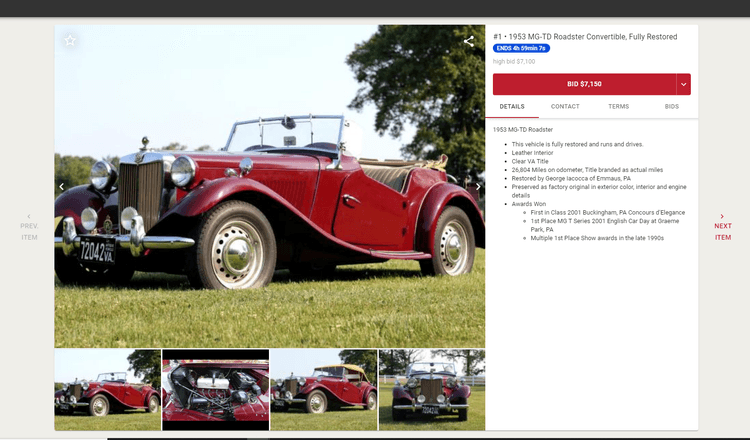The height and width of the screenshot is (440, 750).
Task: Select the front-view car thumbnail
Action: (432, 390)
